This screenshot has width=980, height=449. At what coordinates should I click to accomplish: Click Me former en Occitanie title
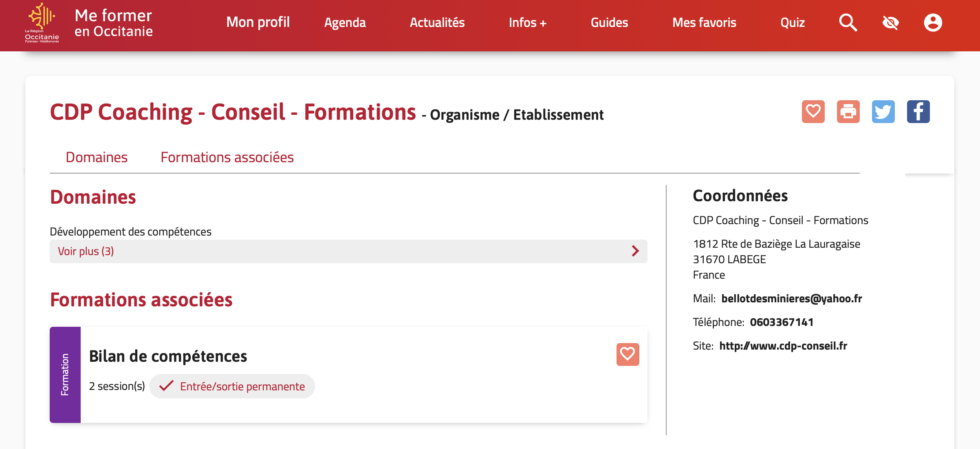[x=113, y=23]
